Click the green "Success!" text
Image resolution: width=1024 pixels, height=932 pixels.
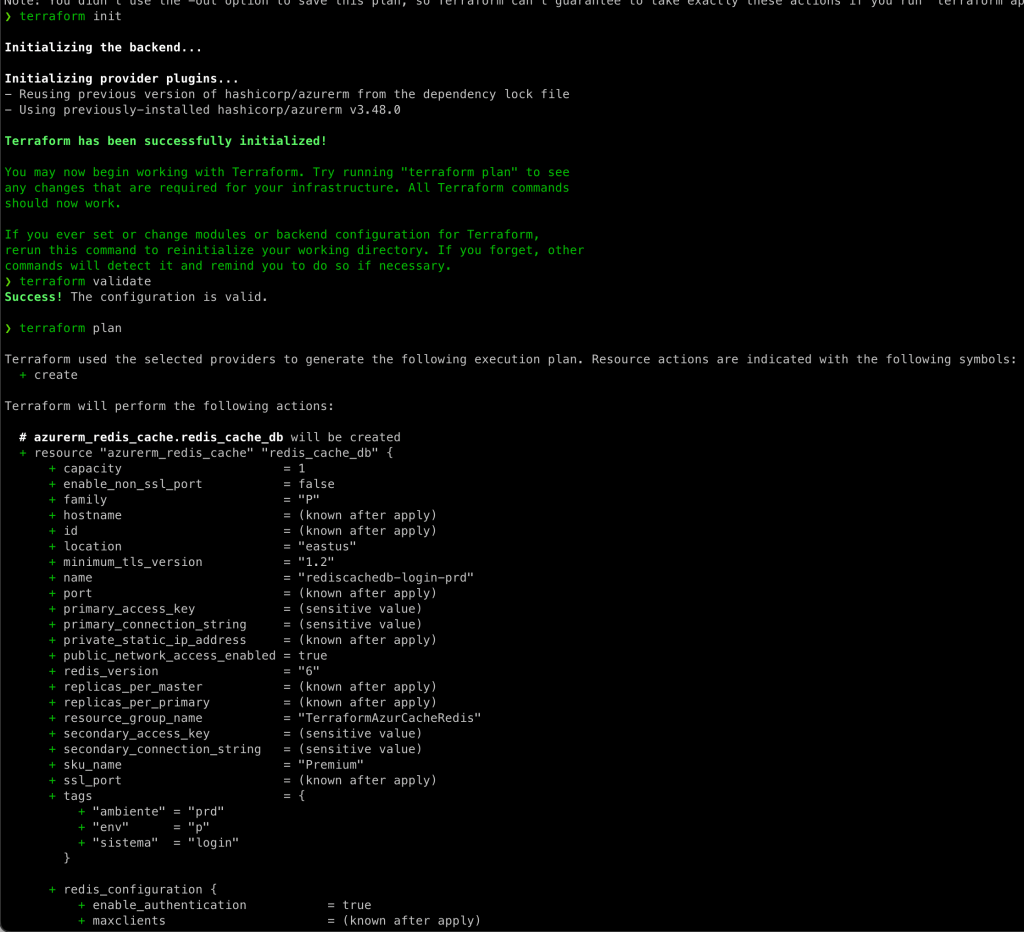pos(34,297)
